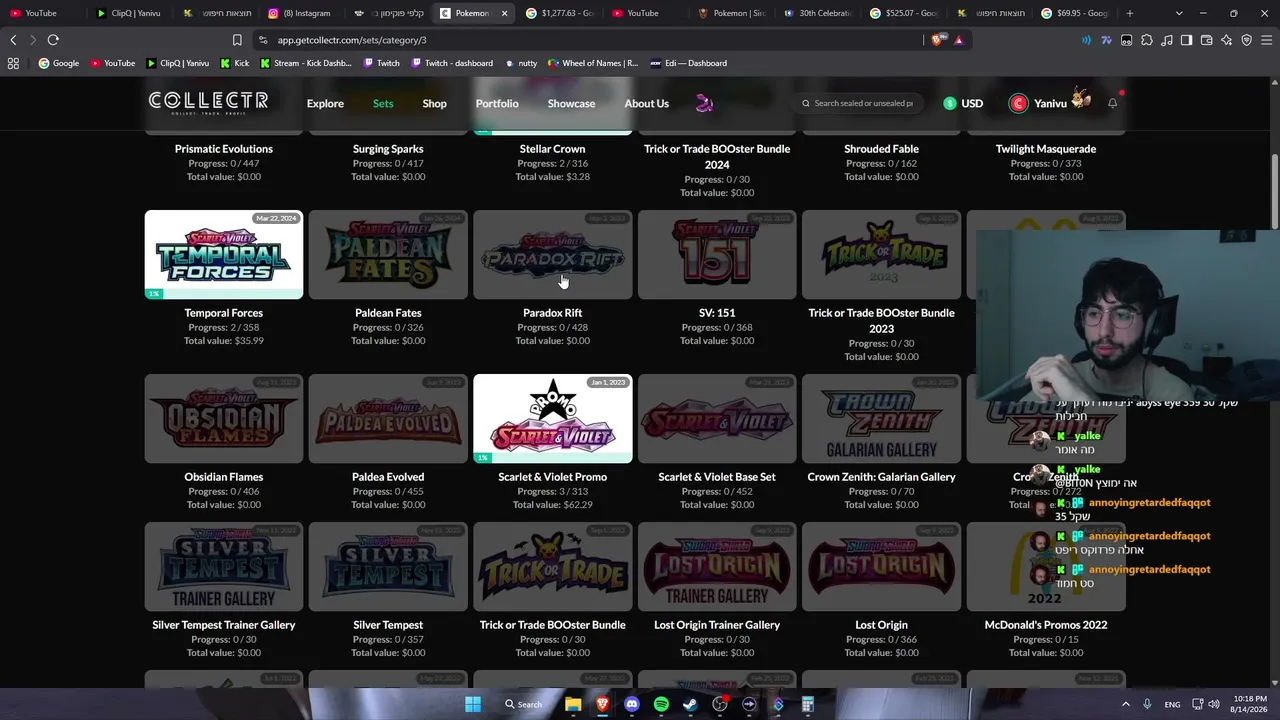This screenshot has height=720, width=1280.
Task: Open the Scarlet & Violet Base Set thumbnail
Action: click(x=717, y=418)
